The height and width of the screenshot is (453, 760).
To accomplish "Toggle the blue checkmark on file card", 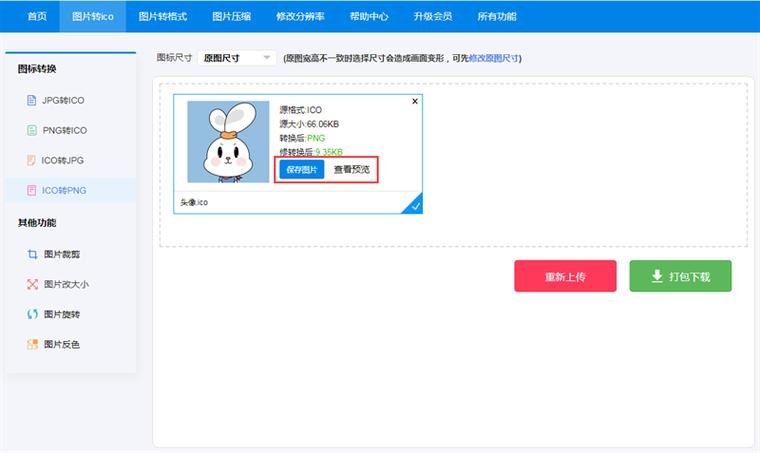I will pos(415,206).
